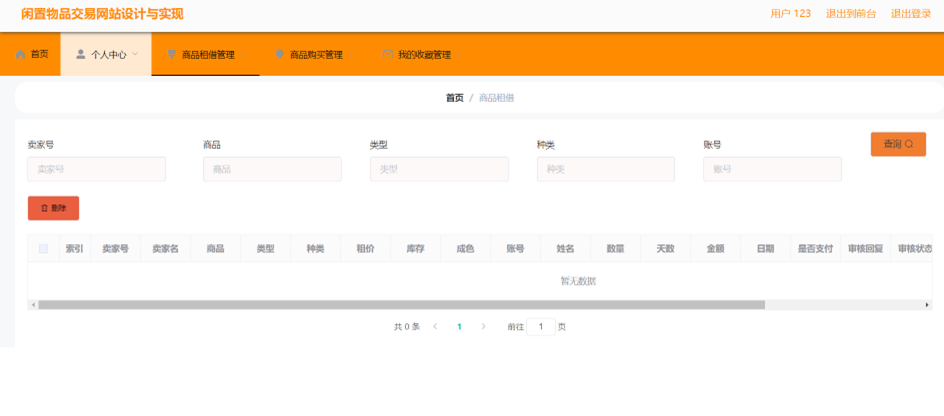Click the person icon beside 个人中心

point(81,54)
